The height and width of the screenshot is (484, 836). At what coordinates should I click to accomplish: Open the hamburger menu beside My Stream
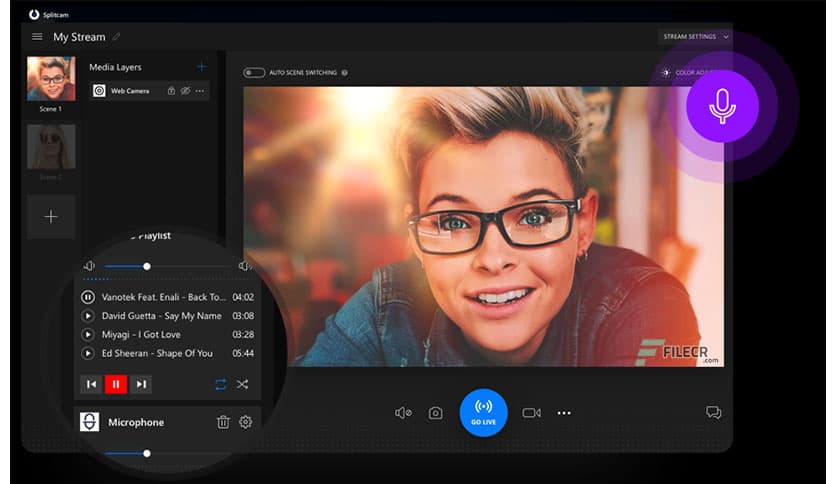click(37, 37)
